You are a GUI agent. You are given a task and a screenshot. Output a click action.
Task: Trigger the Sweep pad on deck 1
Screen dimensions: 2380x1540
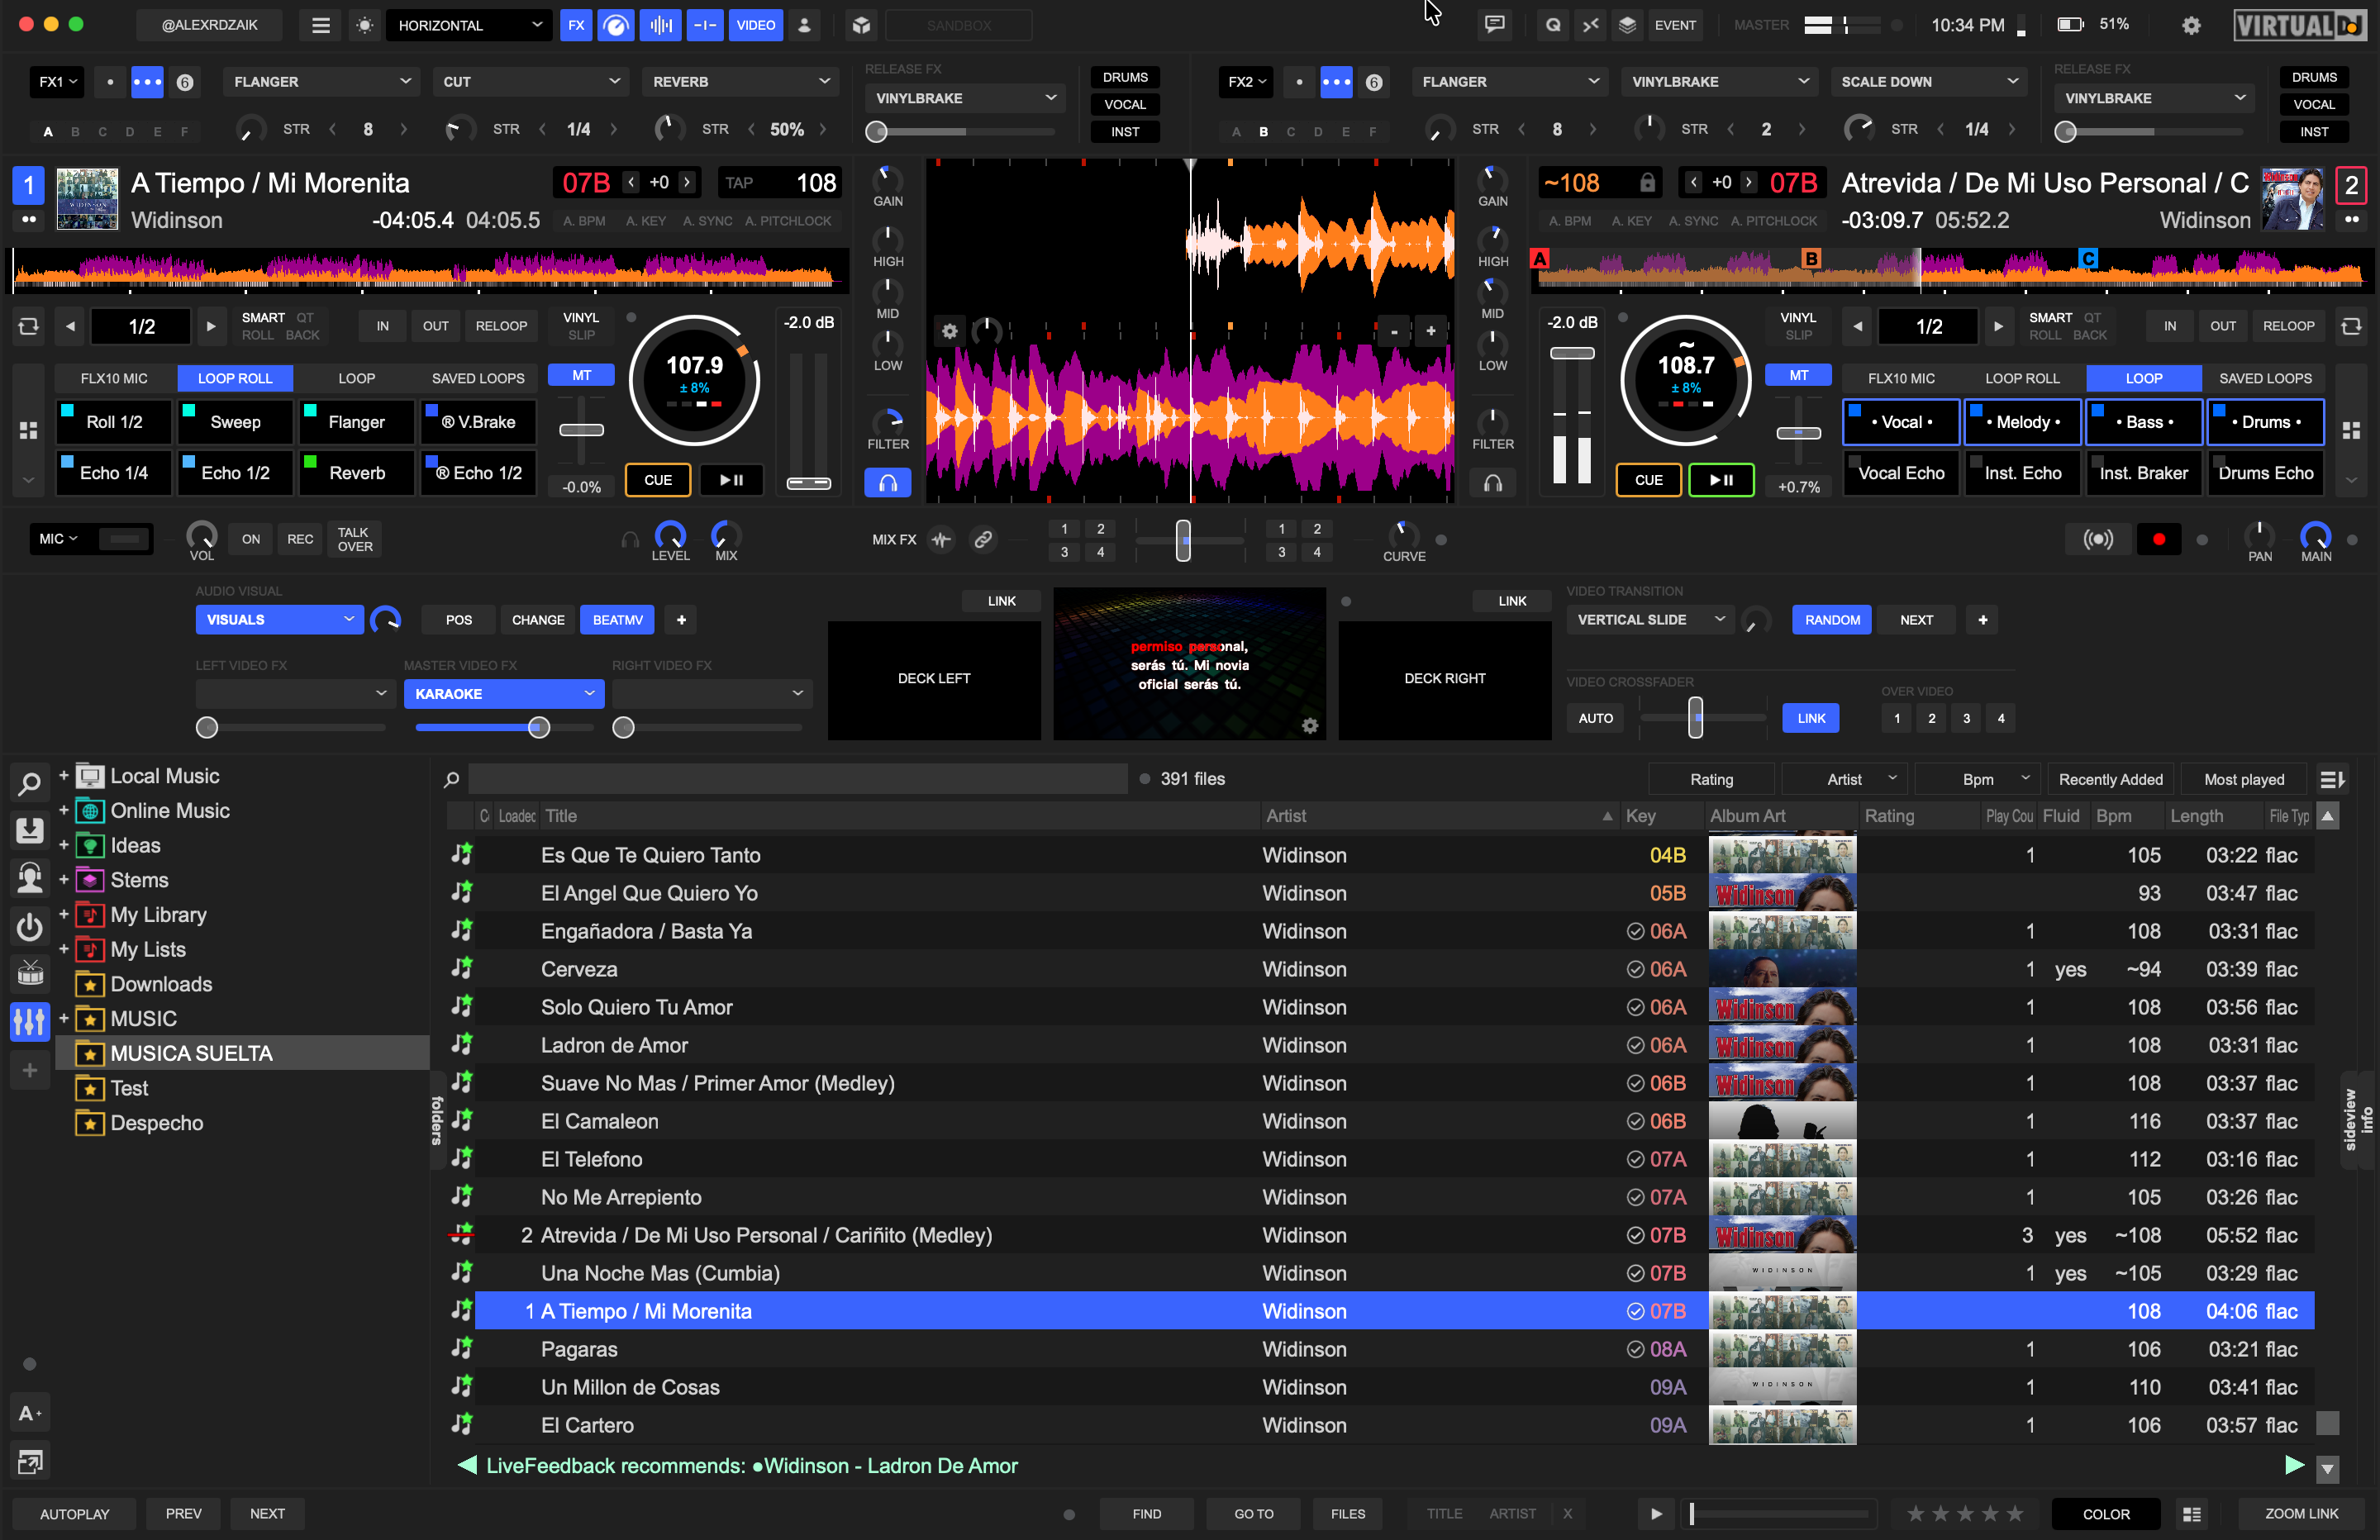(x=235, y=422)
